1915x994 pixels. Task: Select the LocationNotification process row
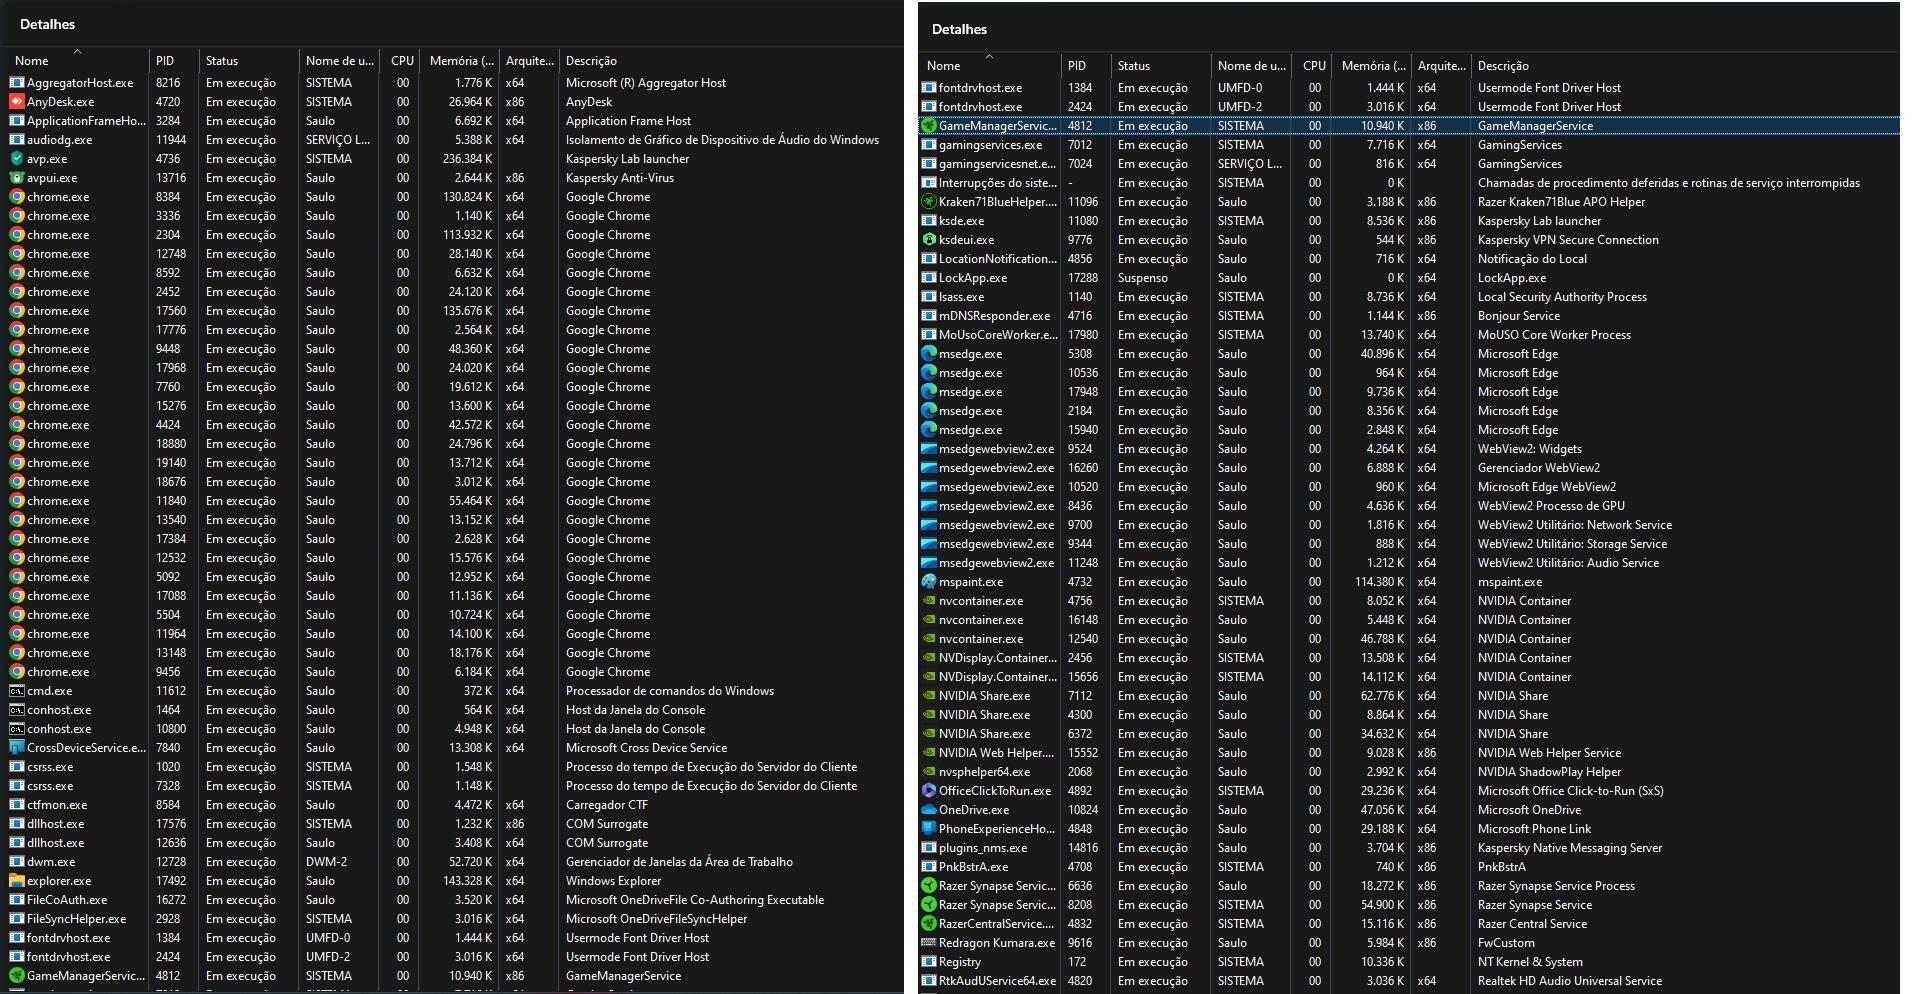tap(1409, 259)
